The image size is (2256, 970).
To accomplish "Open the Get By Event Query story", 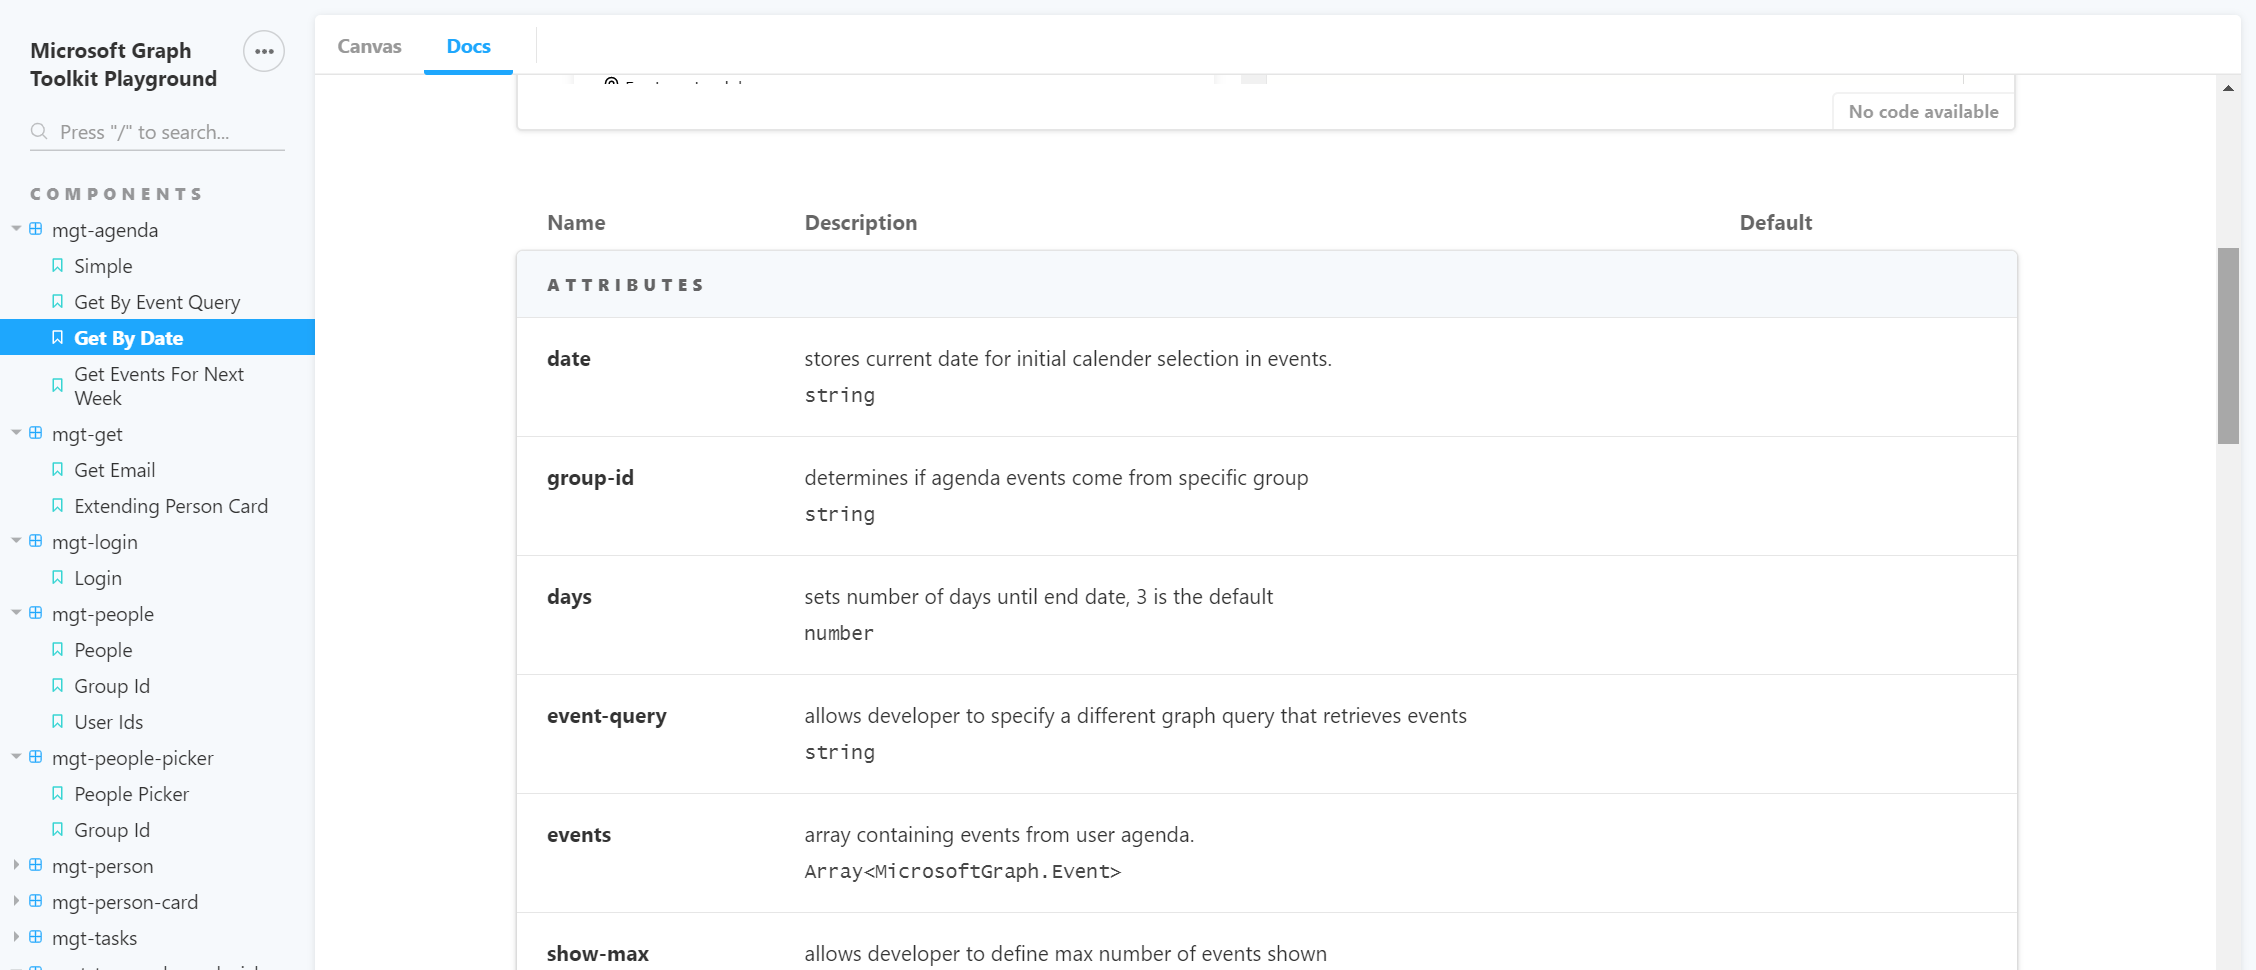I will point(157,302).
